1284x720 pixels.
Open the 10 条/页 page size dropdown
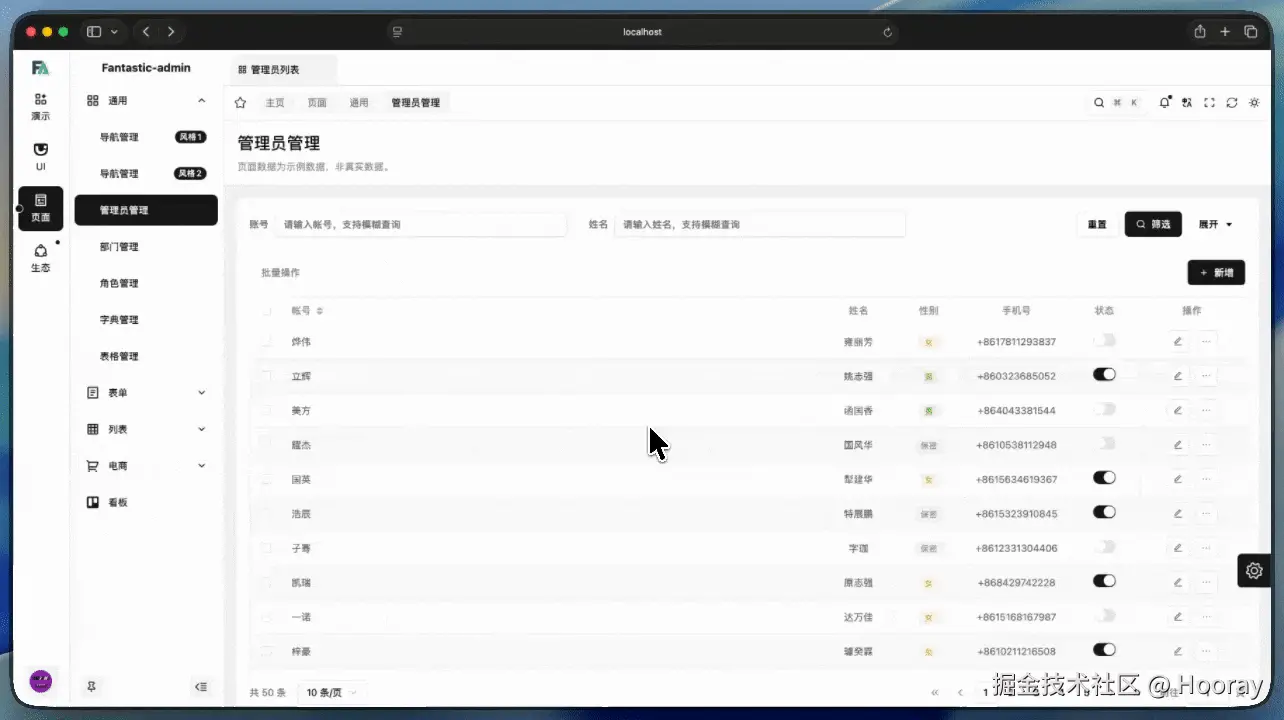tap(333, 692)
